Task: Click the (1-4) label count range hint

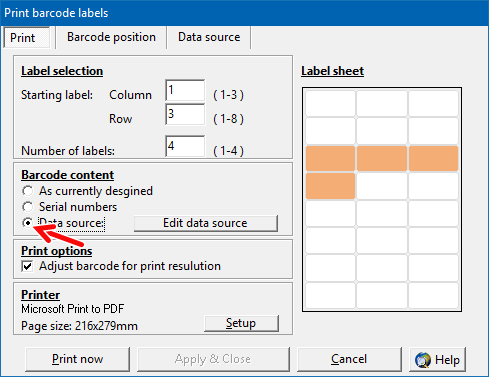Action: 229,151
